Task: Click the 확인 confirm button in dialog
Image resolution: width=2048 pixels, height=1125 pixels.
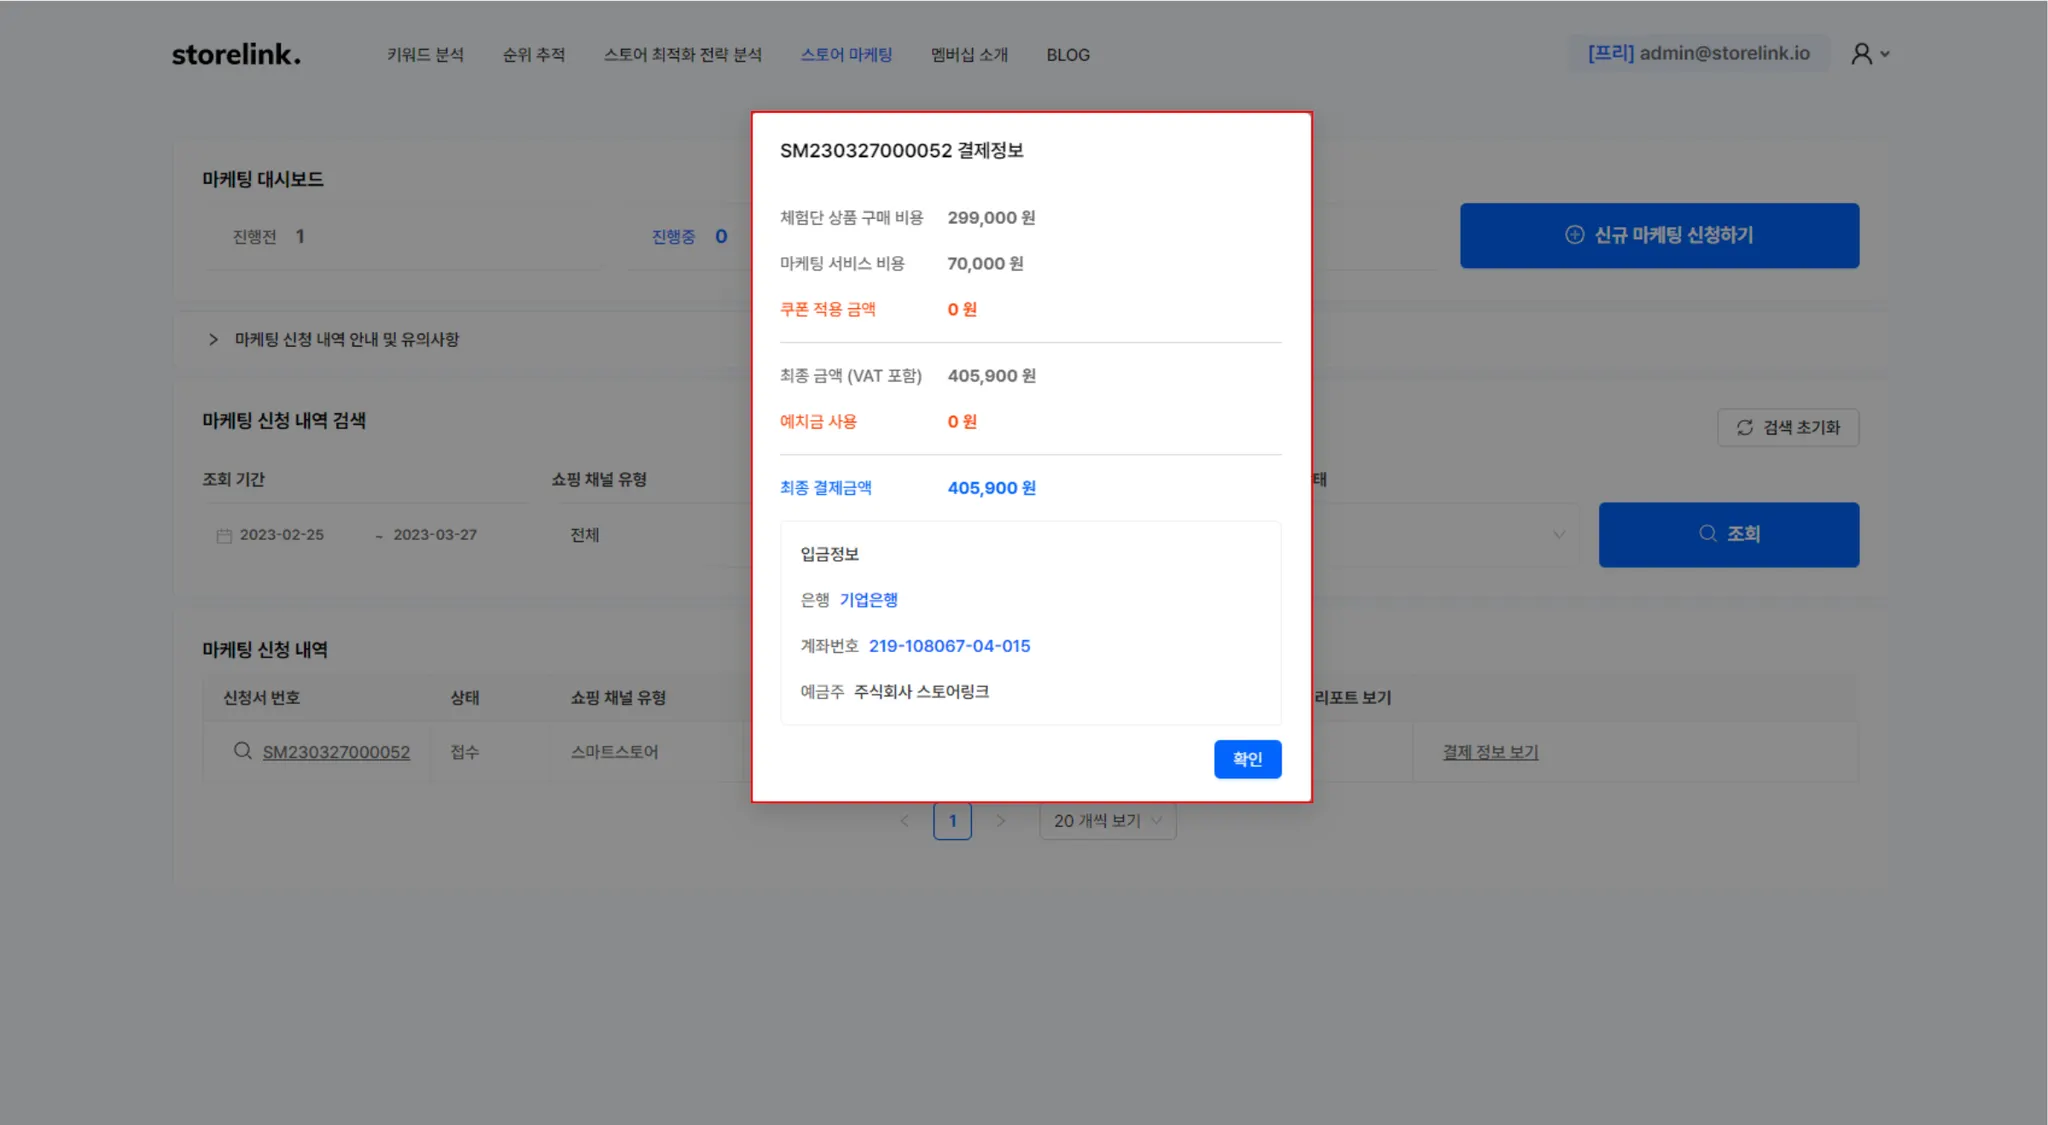Action: click(1247, 759)
